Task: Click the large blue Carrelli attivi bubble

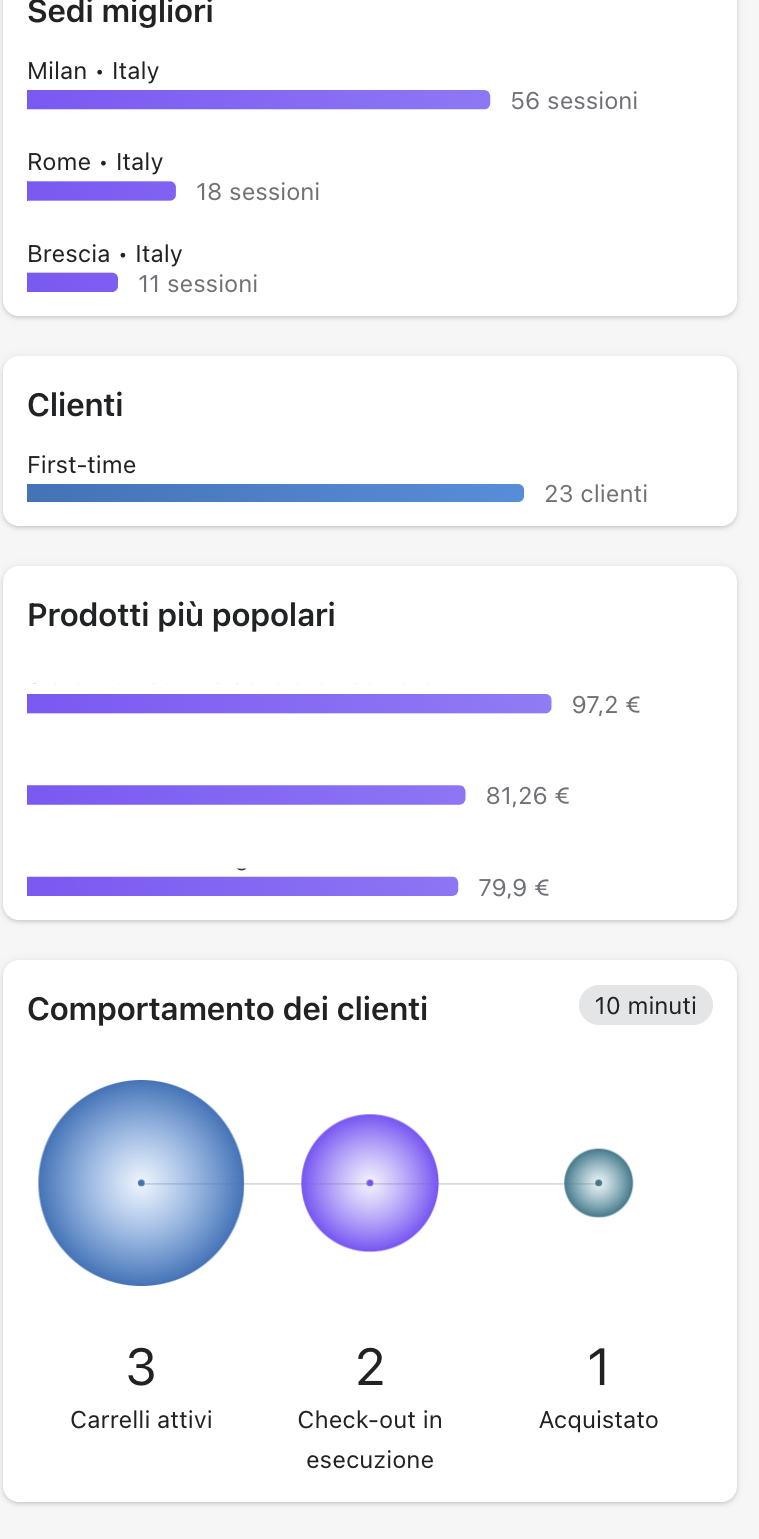Action: [141, 1183]
